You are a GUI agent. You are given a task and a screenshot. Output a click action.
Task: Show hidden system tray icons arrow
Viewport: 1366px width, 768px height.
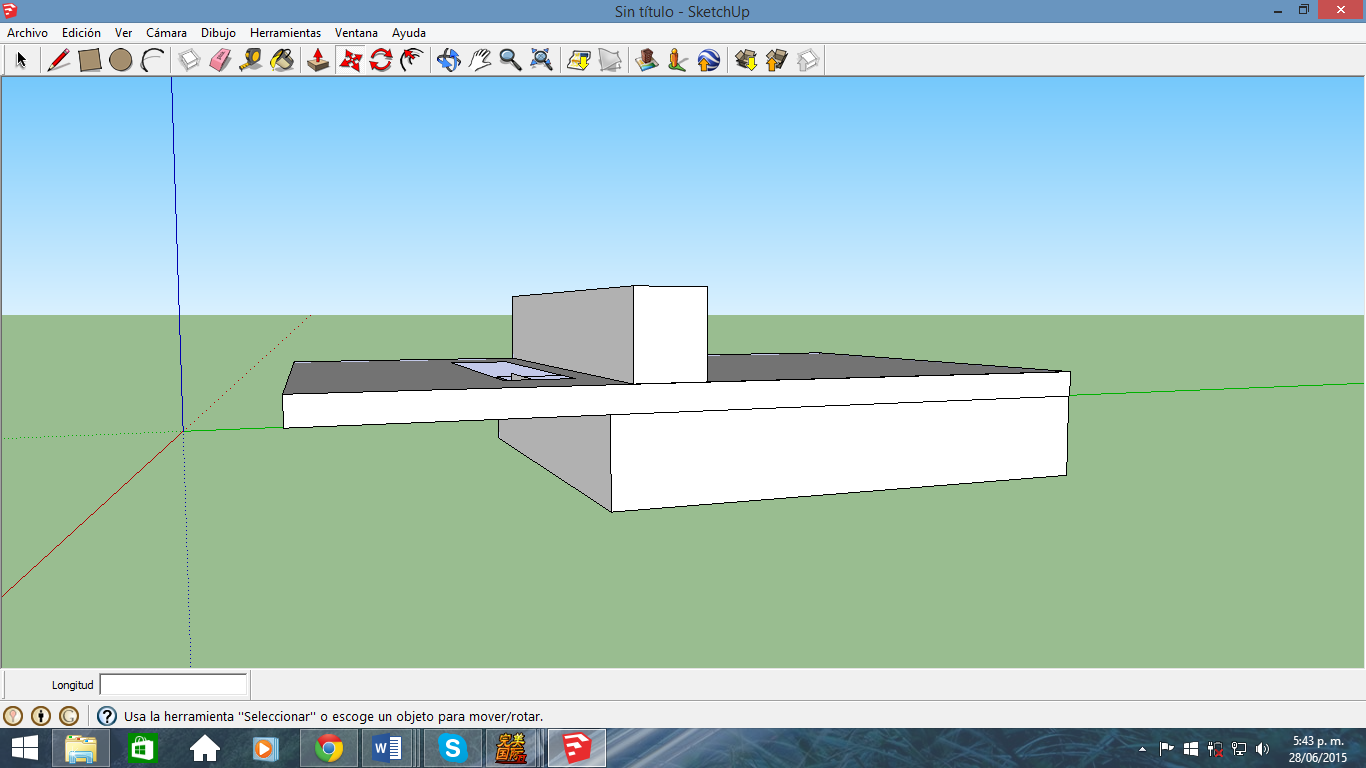coord(1143,748)
